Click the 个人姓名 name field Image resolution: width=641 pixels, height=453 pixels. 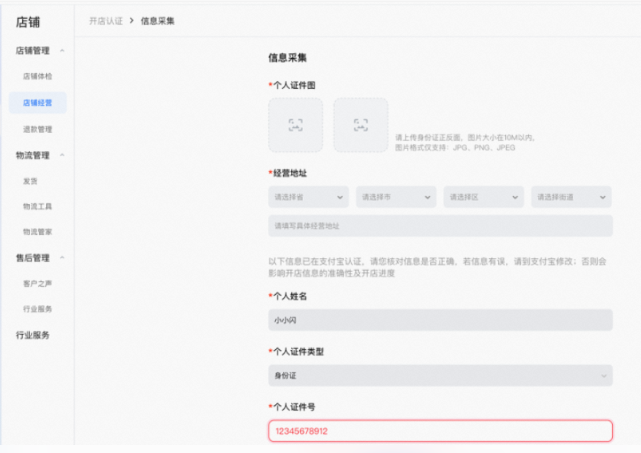[440, 320]
